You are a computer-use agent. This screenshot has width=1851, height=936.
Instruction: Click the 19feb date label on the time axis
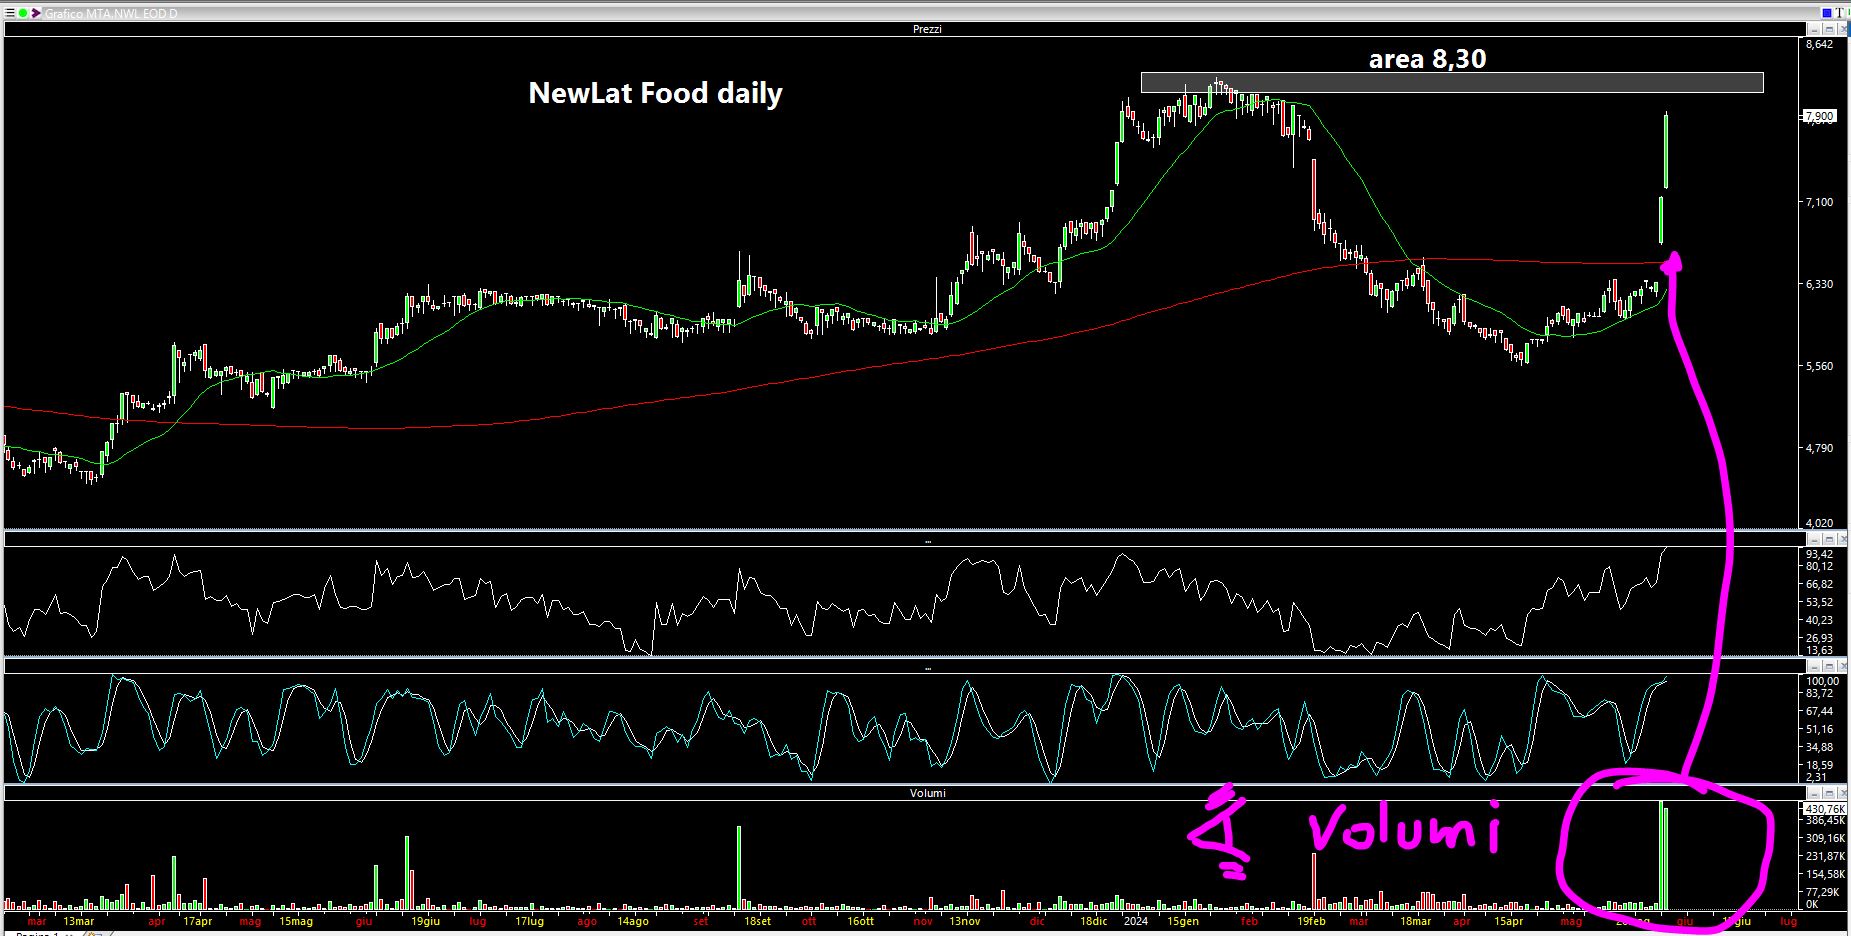[1311, 921]
